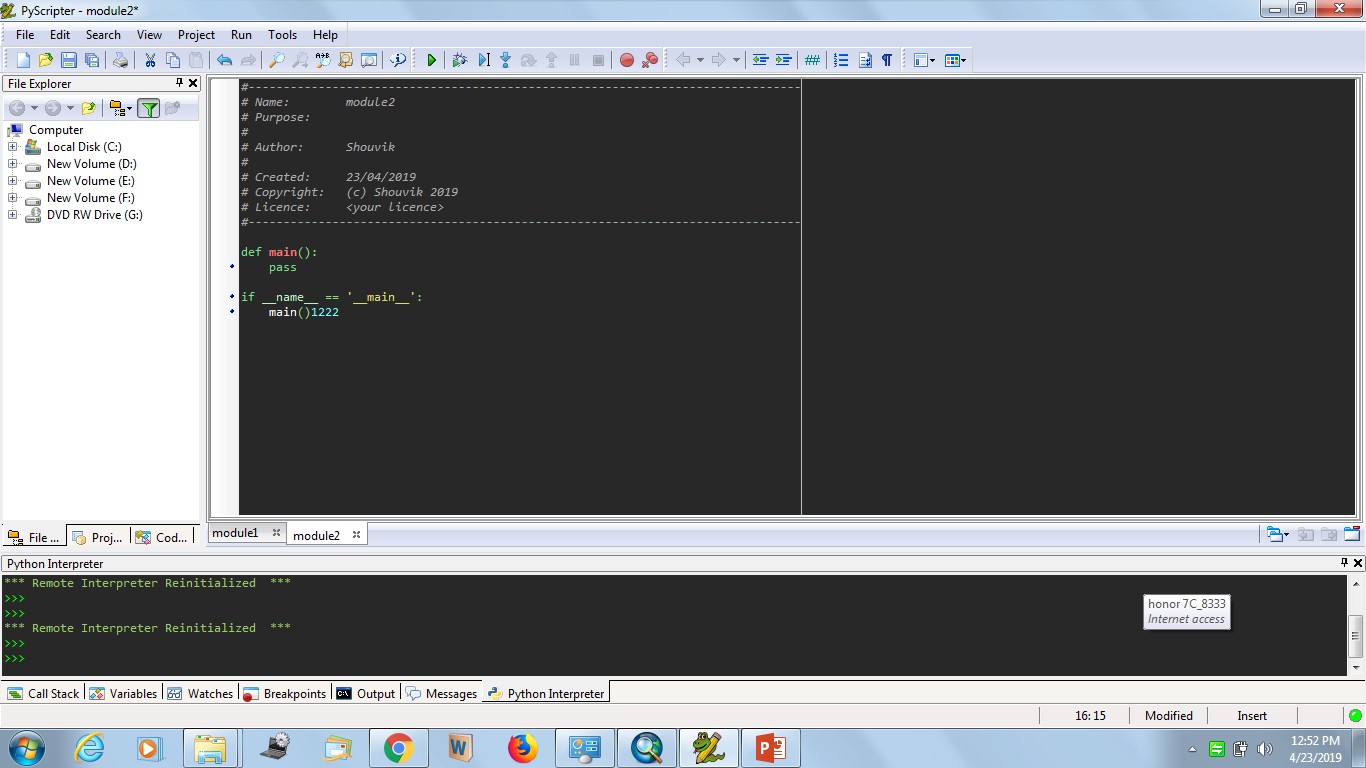Screen dimensions: 1366x768
Task: Clear all breakpoints with the crossed-circle icon
Action: tap(650, 60)
